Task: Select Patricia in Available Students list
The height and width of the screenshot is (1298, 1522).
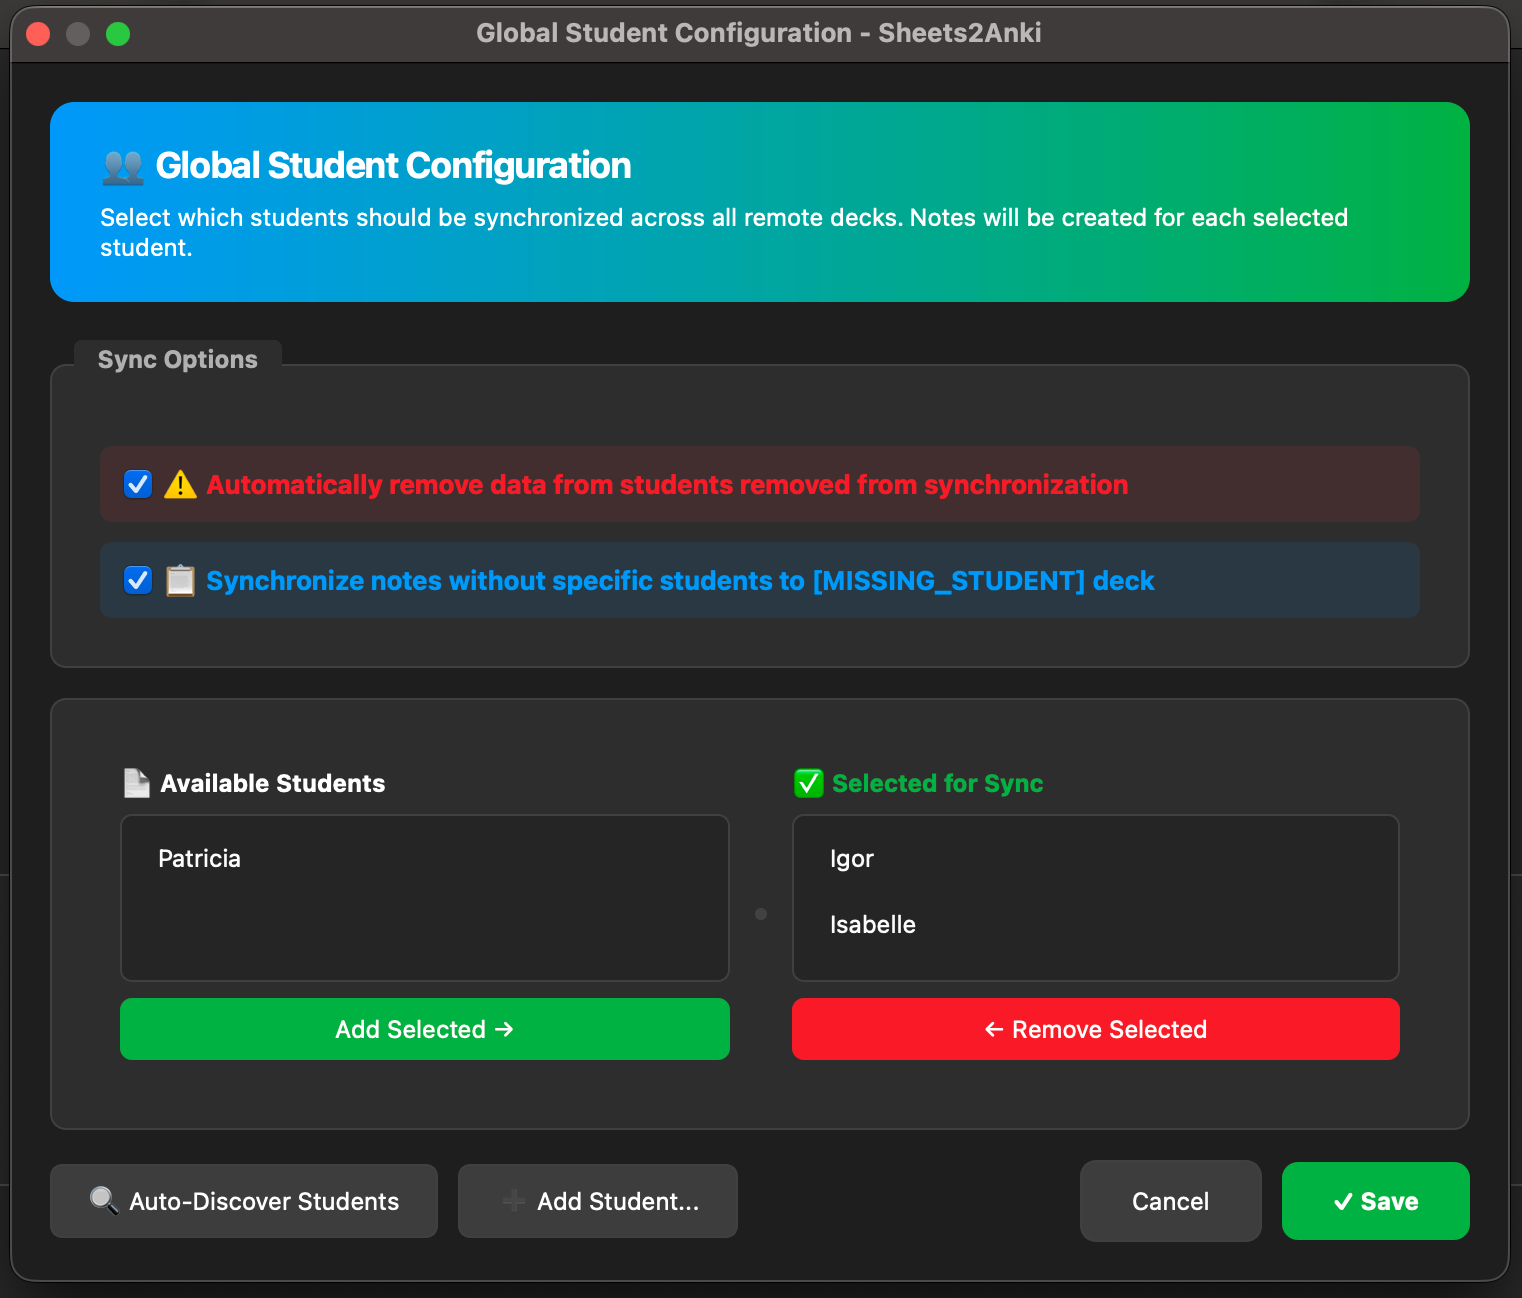Action: coord(200,859)
